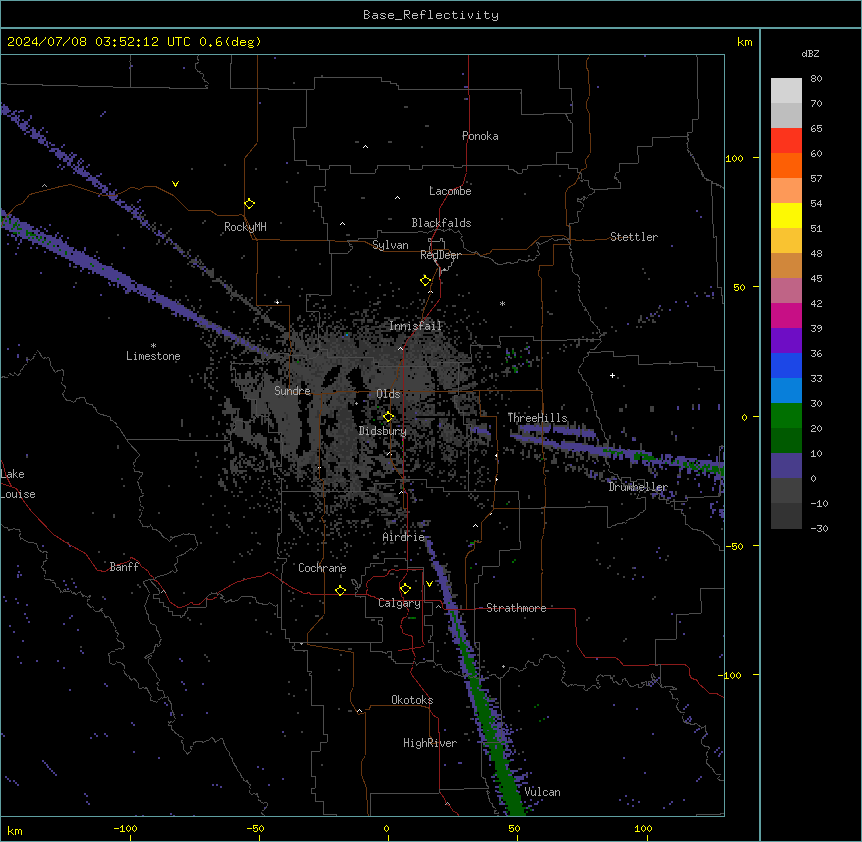The height and width of the screenshot is (842, 862).
Task: Click the ThreeHills label
Action: tap(537, 418)
